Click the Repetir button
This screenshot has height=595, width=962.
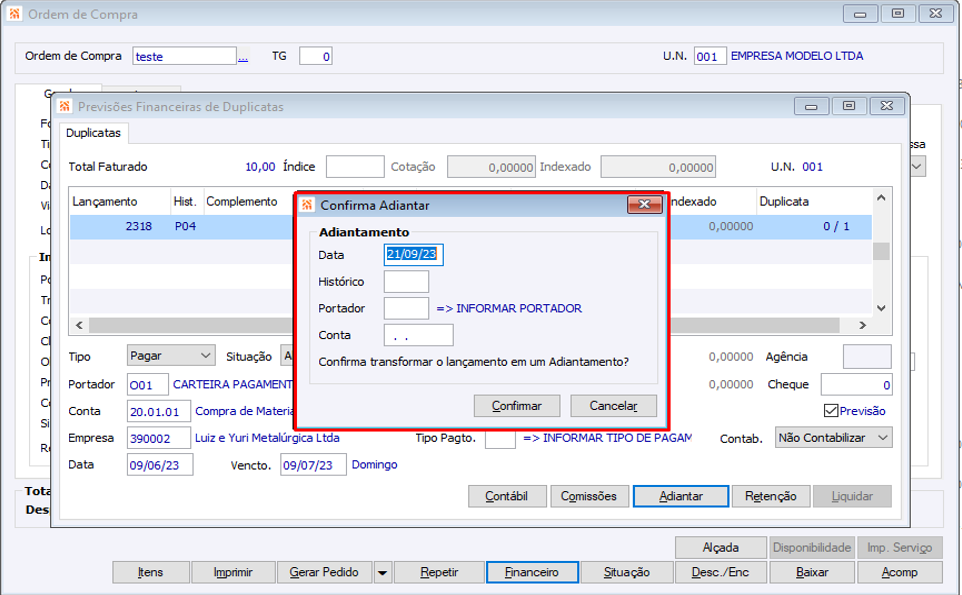coord(439,572)
